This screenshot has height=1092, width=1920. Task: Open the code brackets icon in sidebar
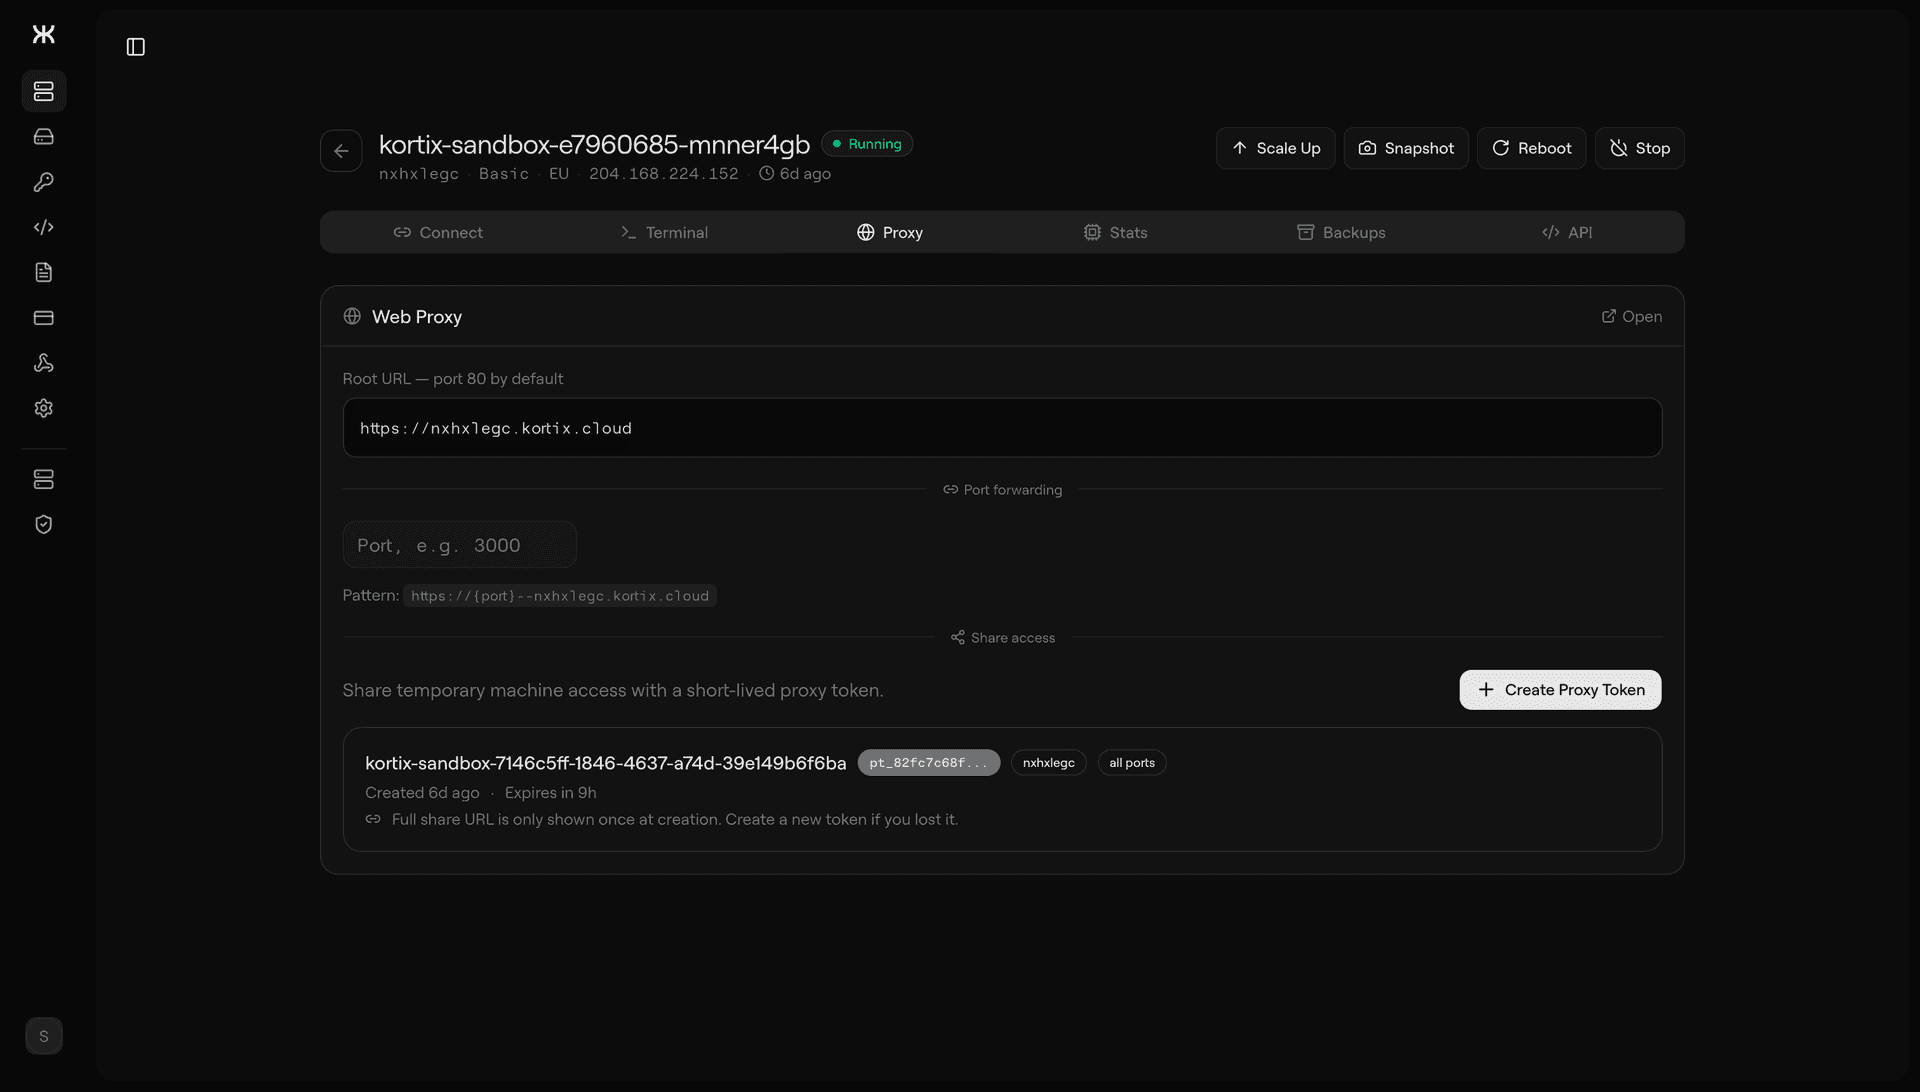43,227
